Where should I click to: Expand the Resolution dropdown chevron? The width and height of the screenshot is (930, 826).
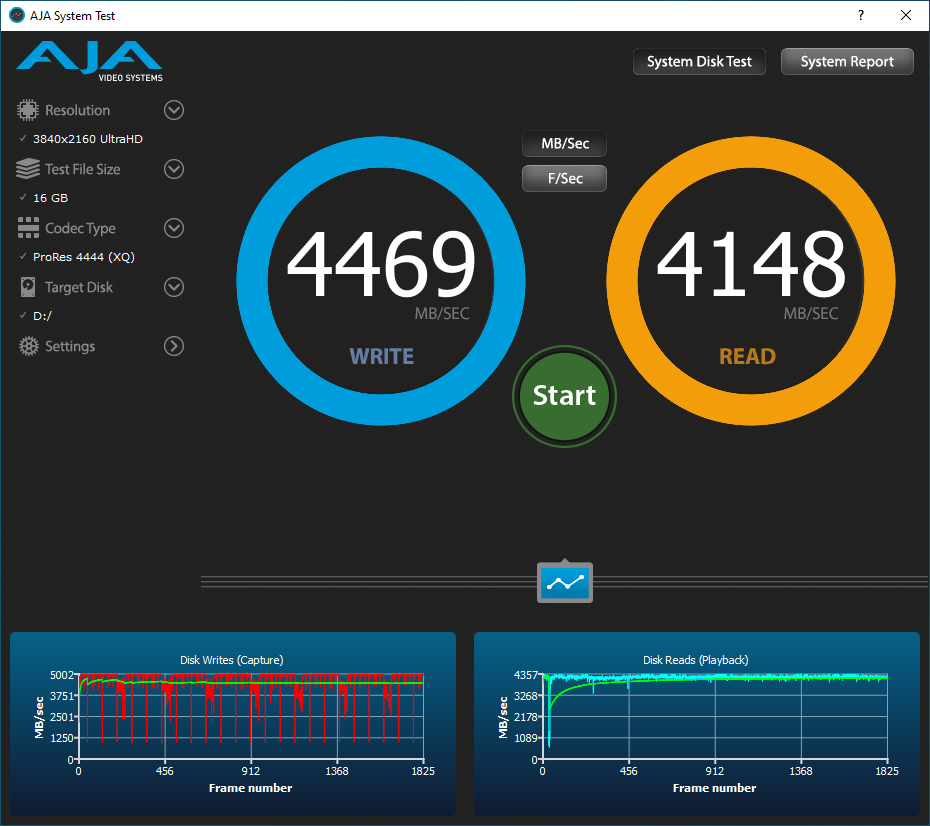pyautogui.click(x=173, y=110)
